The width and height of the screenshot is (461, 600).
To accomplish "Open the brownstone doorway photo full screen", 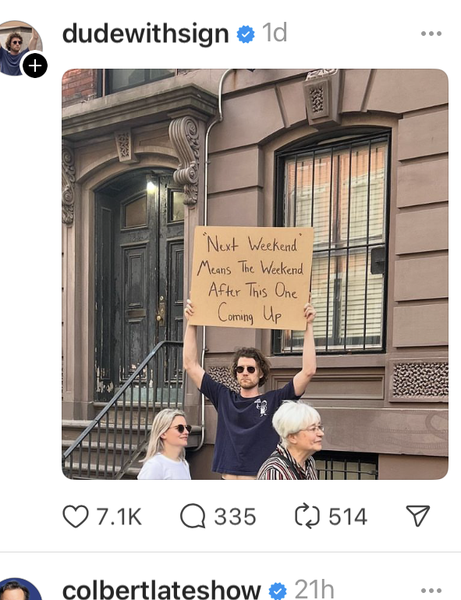I will point(255,274).
